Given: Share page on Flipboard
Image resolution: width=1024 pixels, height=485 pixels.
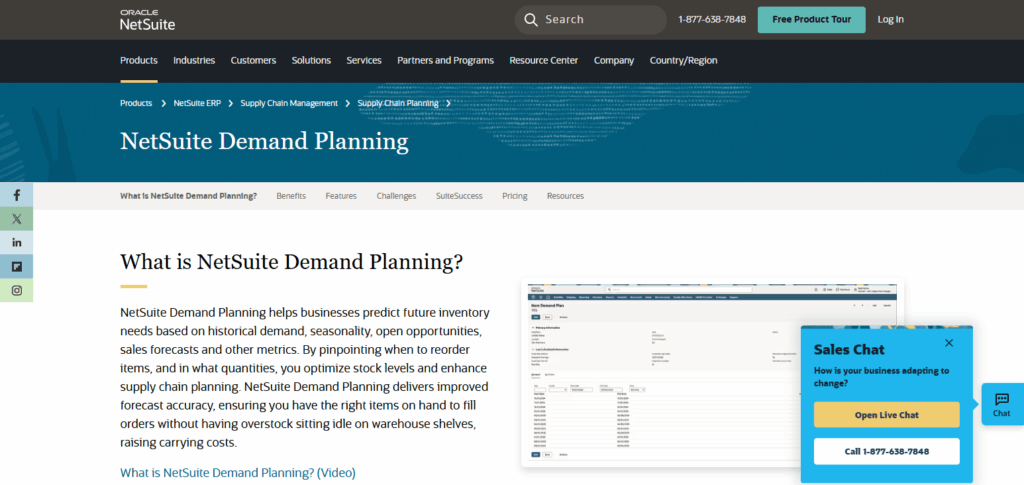Looking at the screenshot, I should (x=16, y=266).
